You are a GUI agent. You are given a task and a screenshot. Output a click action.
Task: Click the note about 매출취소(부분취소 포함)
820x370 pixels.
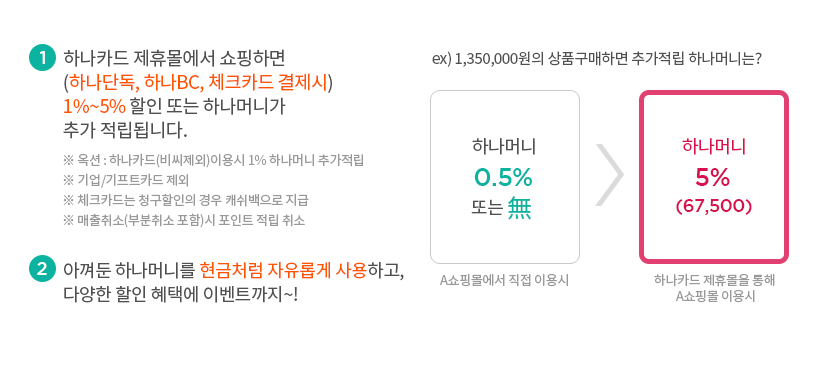(184, 220)
